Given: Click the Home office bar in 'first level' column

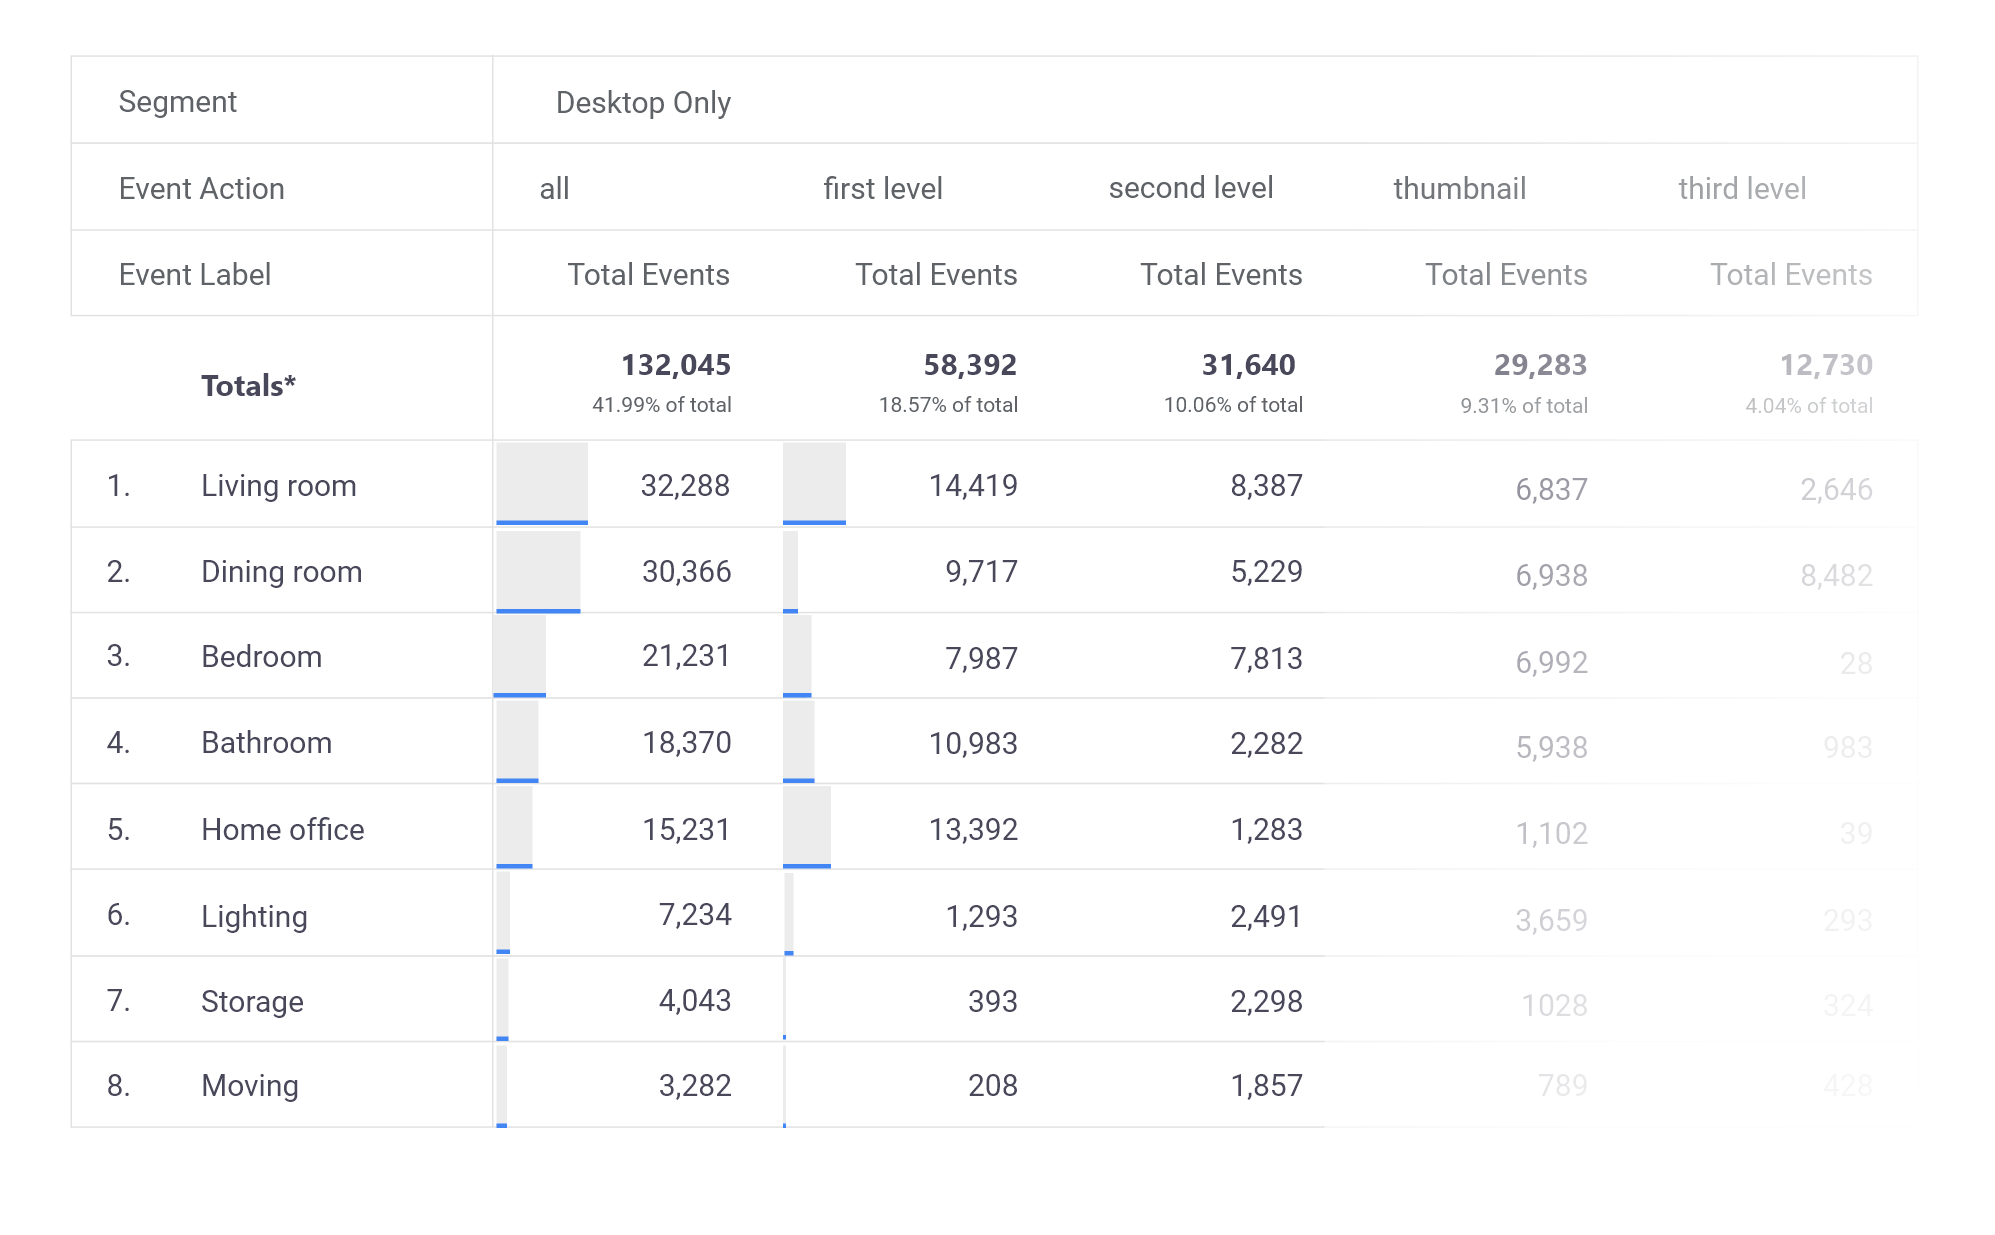Looking at the screenshot, I should click(807, 827).
